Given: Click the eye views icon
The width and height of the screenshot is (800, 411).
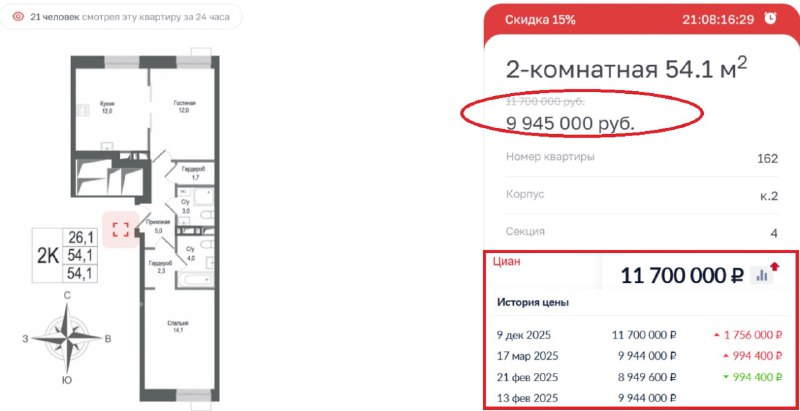Looking at the screenshot, I should click(x=19, y=18).
